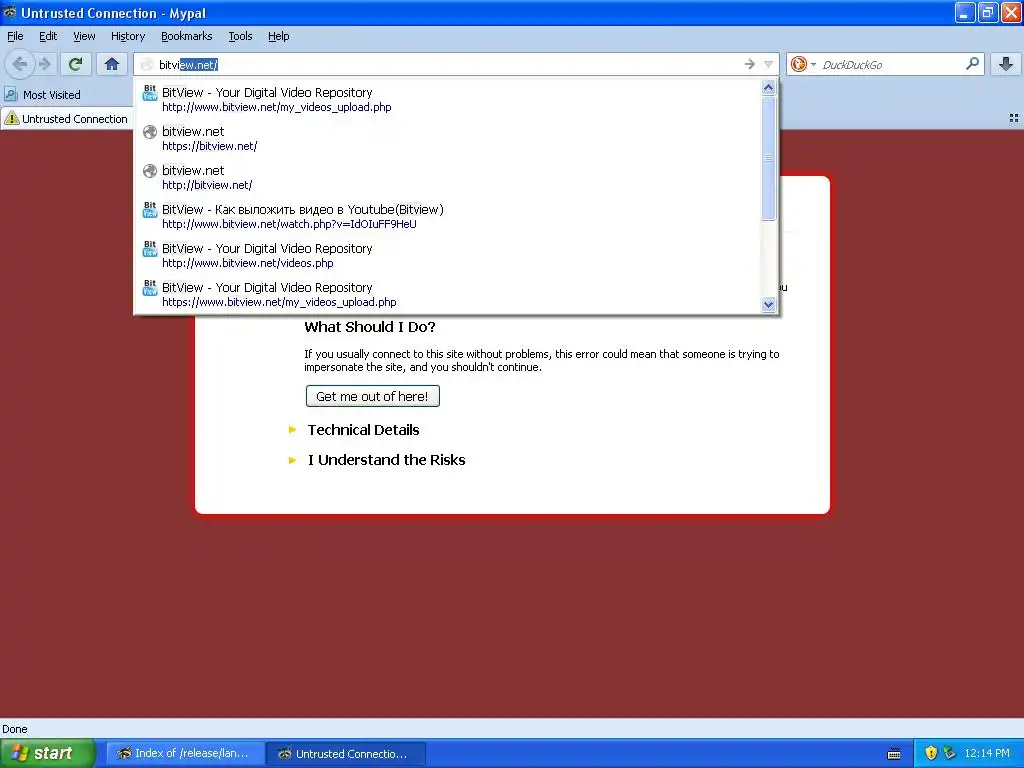The height and width of the screenshot is (768, 1024).
Task: Click globe icon of http://bitview.net/ suggestion
Action: click(x=150, y=171)
